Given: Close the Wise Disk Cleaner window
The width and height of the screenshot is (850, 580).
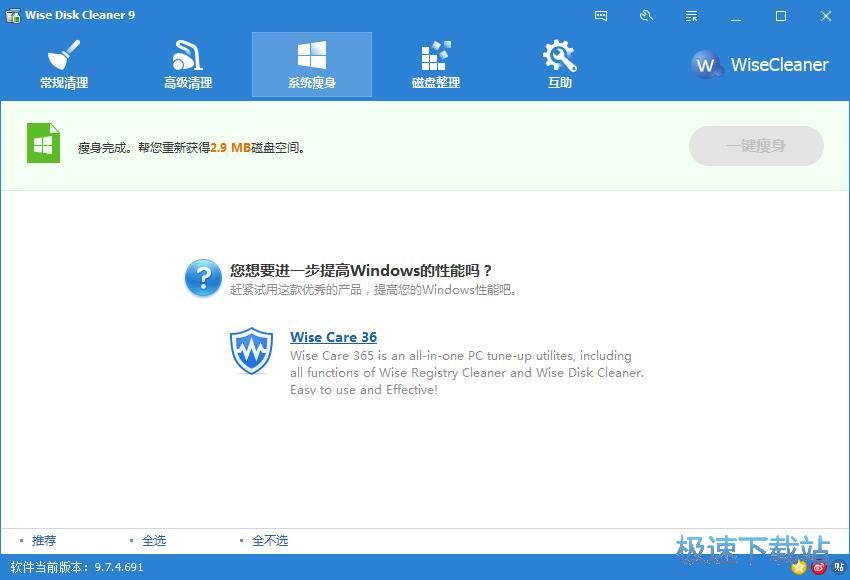Looking at the screenshot, I should tap(826, 16).
